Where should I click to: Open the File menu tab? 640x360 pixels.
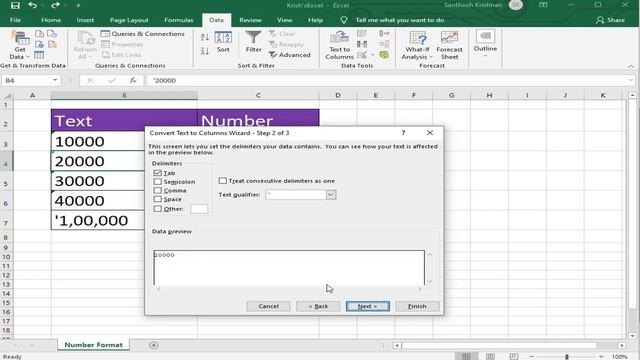[x=15, y=20]
